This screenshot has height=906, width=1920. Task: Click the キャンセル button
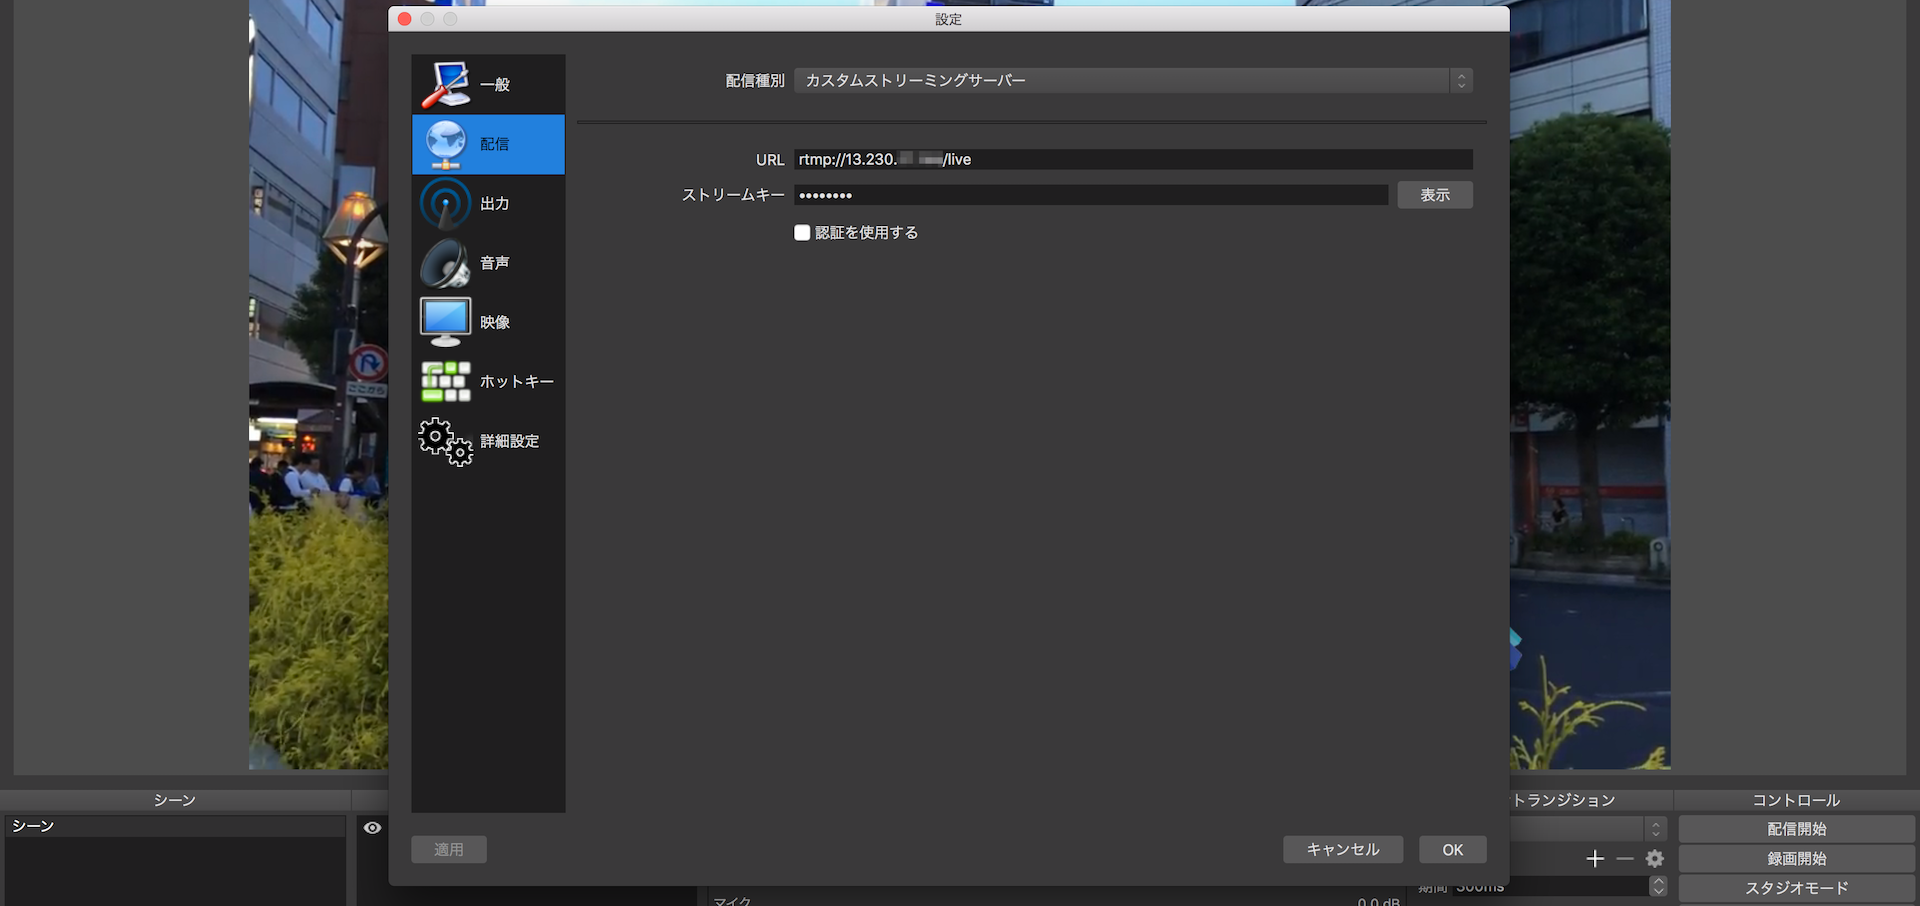point(1343,849)
